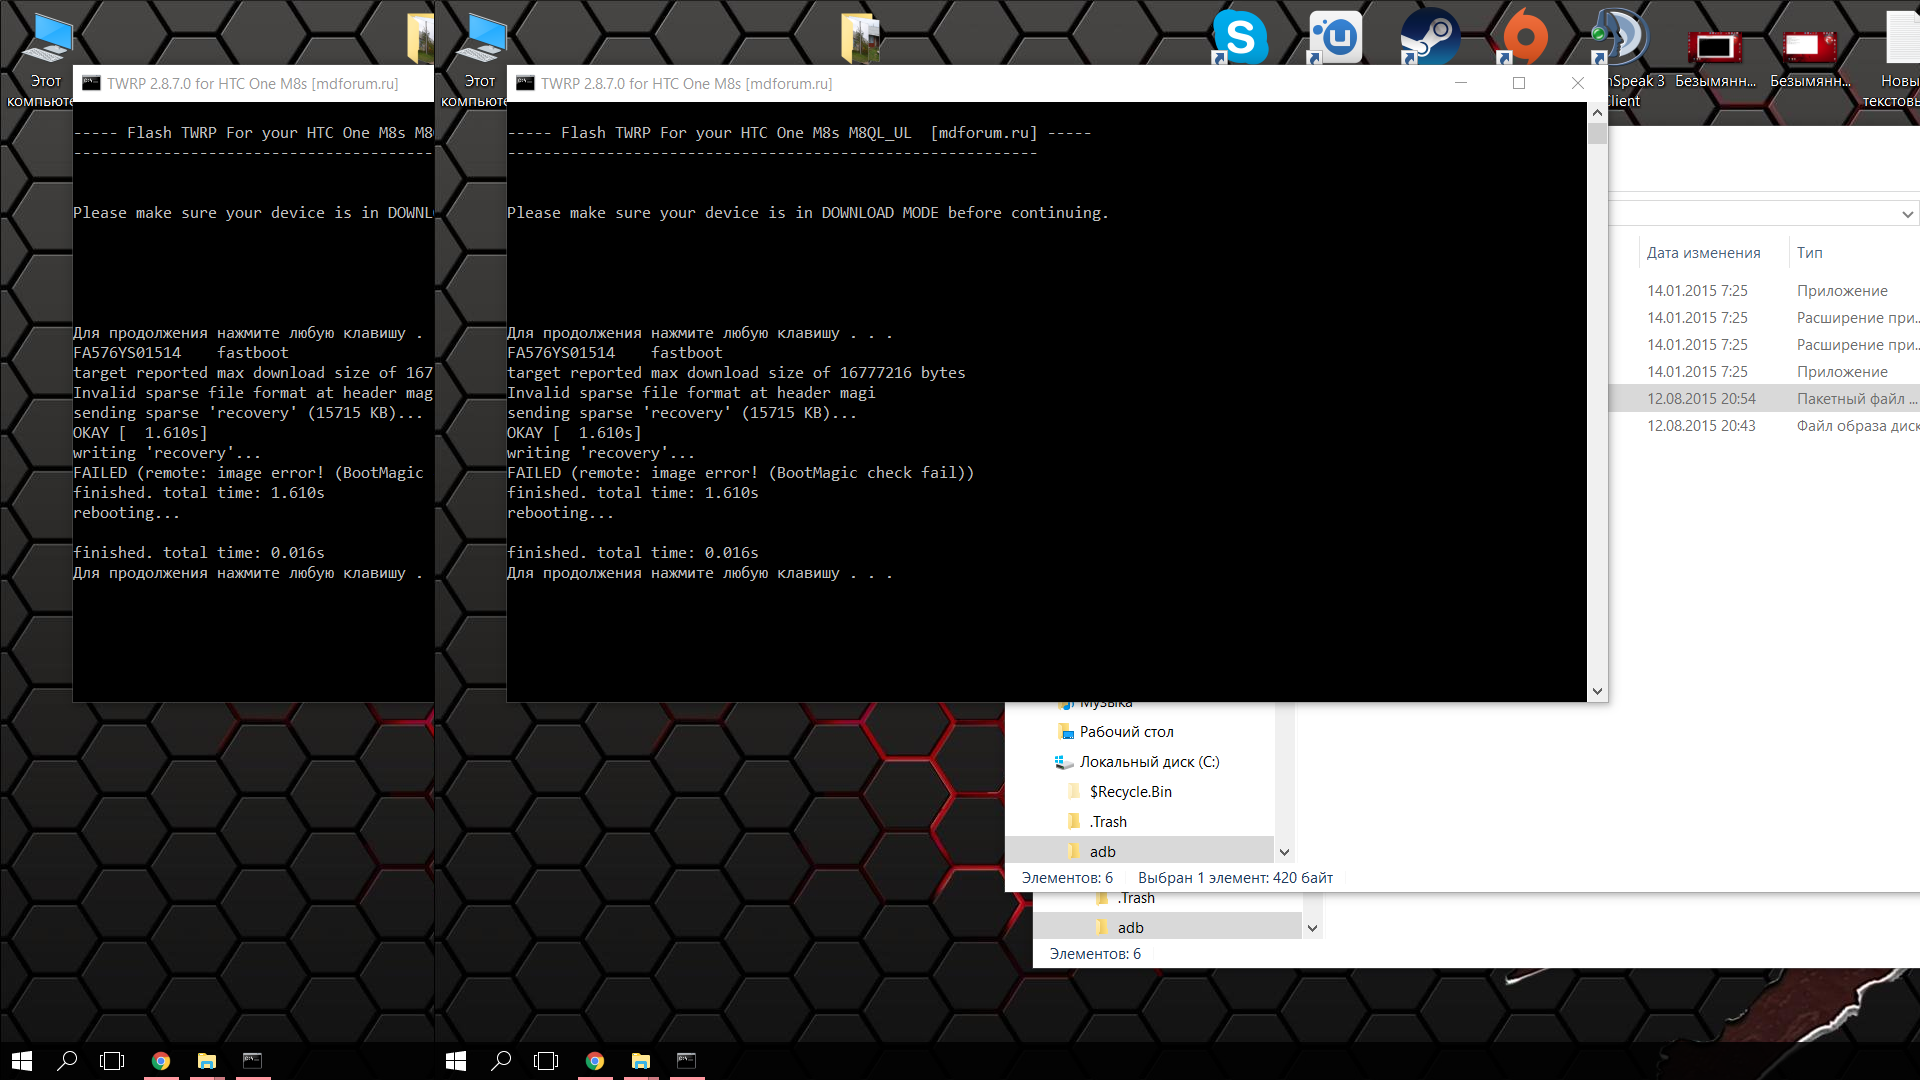Select the Файл образа диска row
Image resolution: width=1920 pixels, height=1080 pixels.
1764,426
